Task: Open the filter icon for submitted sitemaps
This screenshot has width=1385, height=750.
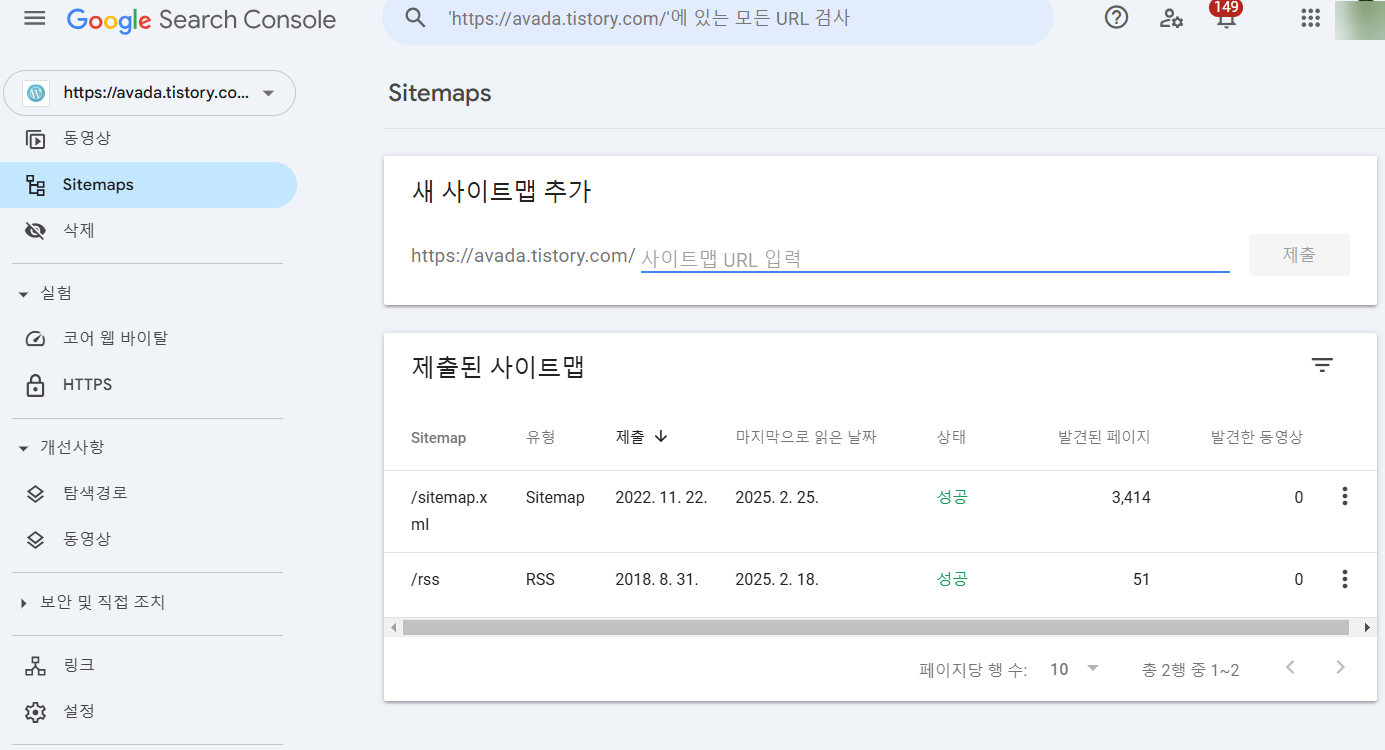Action: click(1322, 365)
